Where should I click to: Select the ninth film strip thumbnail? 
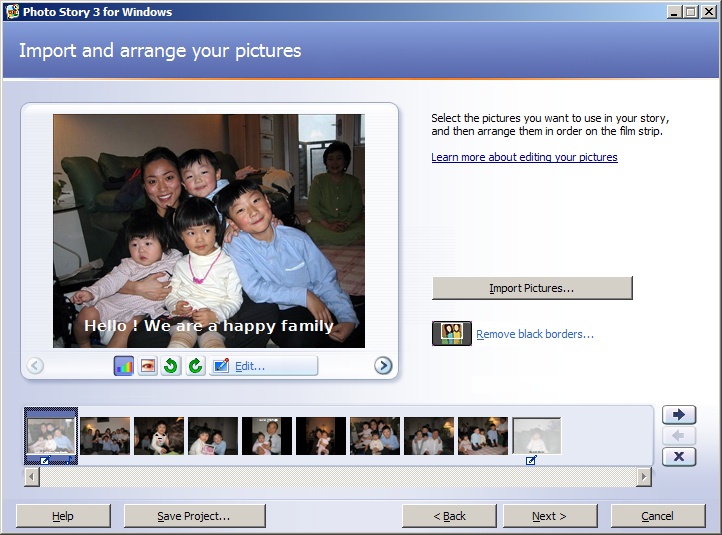tap(483, 436)
